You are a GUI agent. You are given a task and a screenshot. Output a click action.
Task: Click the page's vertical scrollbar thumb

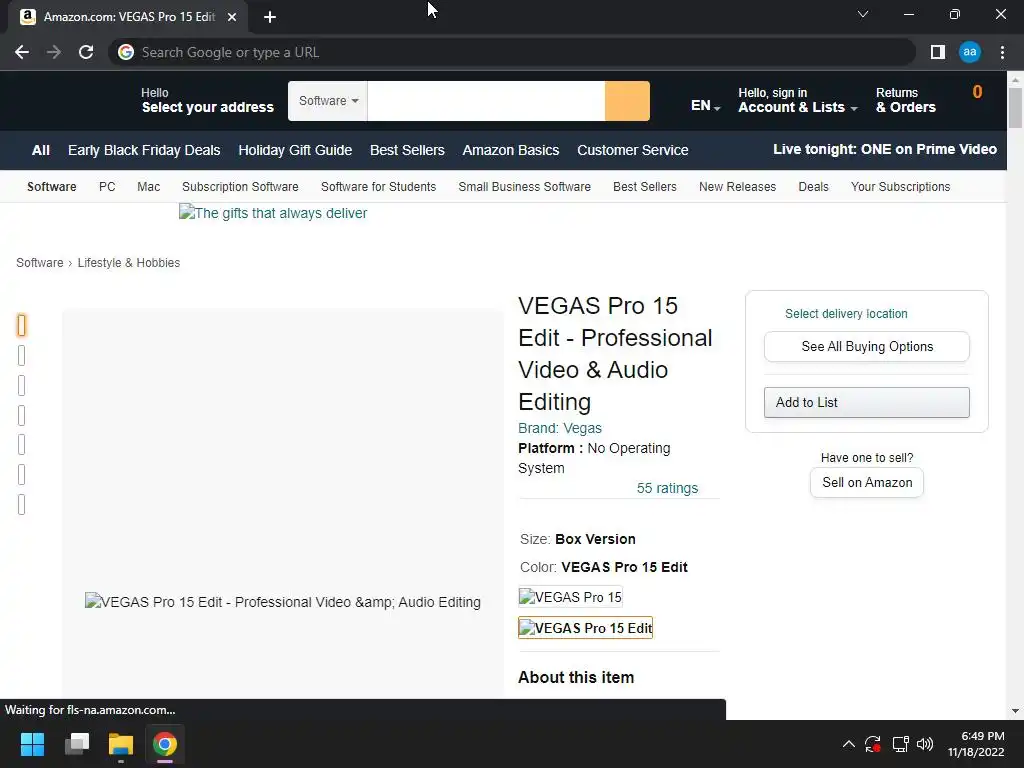click(1015, 108)
